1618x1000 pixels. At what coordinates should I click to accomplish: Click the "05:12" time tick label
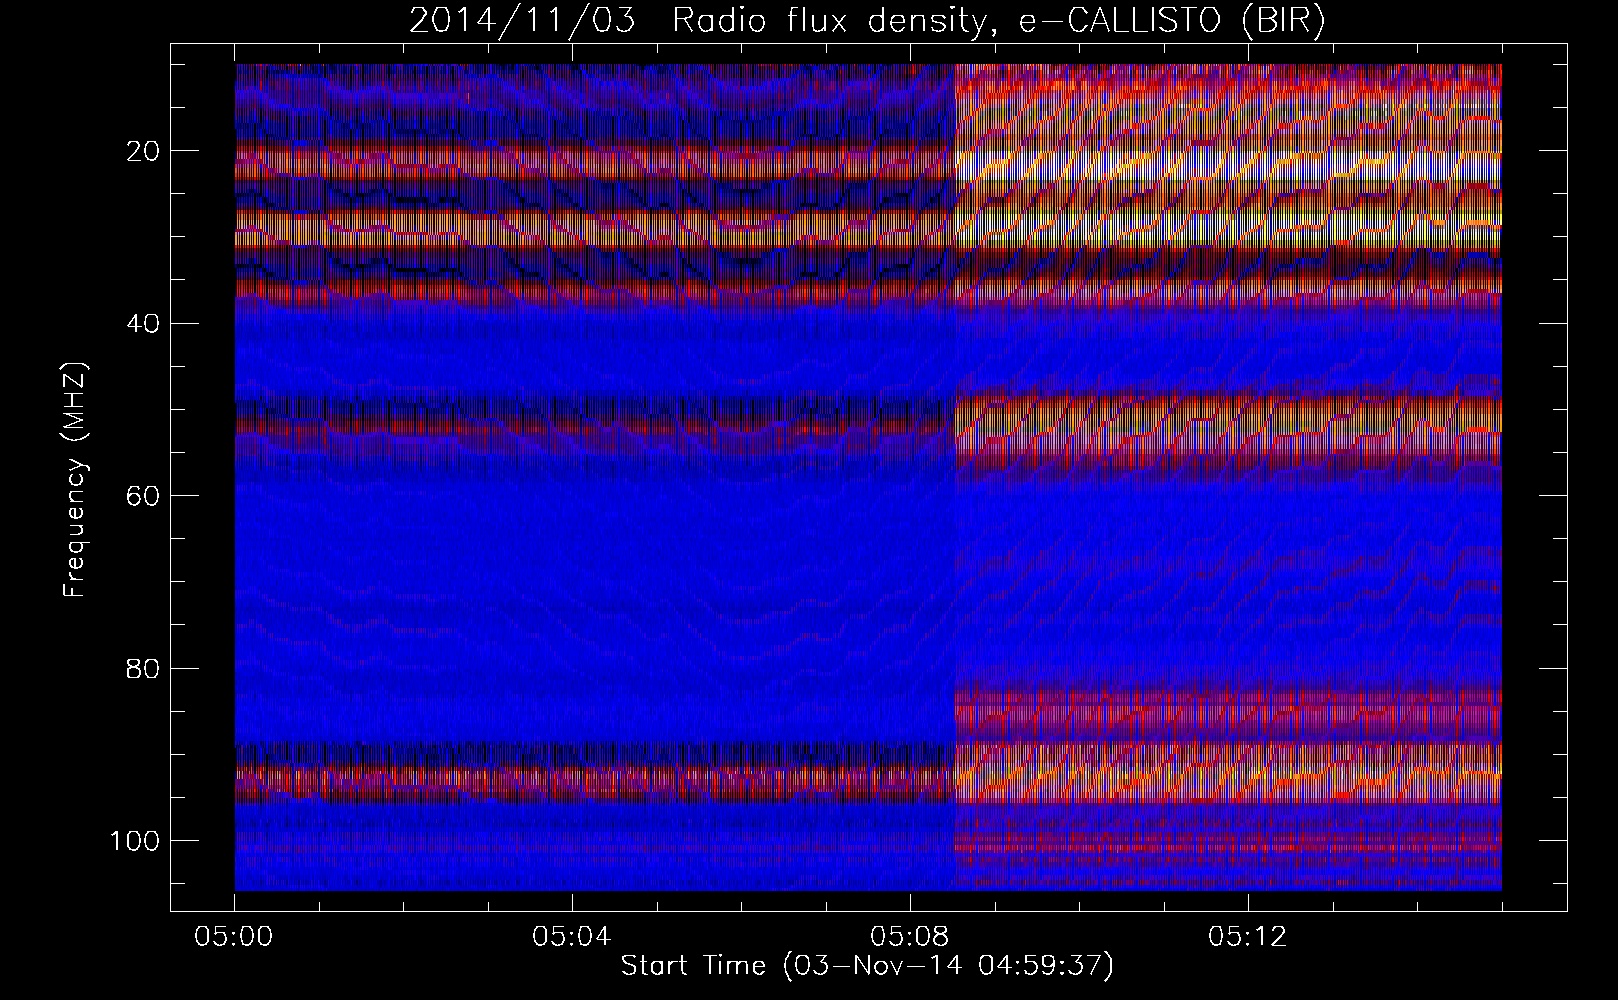point(1248,937)
